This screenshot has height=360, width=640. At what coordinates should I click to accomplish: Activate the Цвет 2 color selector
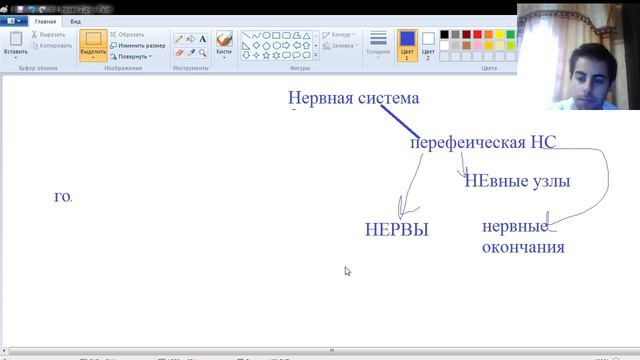click(428, 45)
